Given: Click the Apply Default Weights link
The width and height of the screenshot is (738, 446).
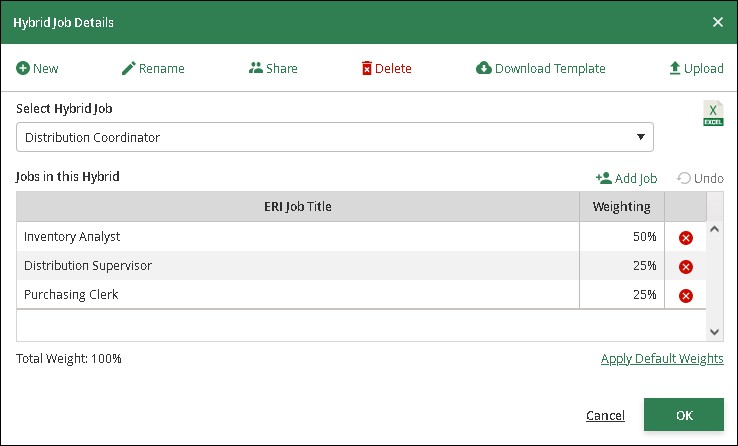Looking at the screenshot, I should point(662,359).
